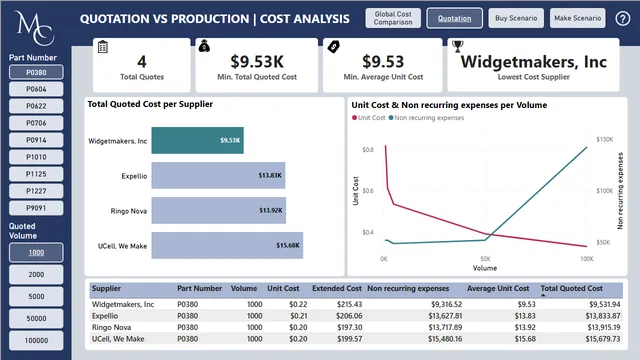
Task: Switch to the Quotation tab
Action: point(454,18)
